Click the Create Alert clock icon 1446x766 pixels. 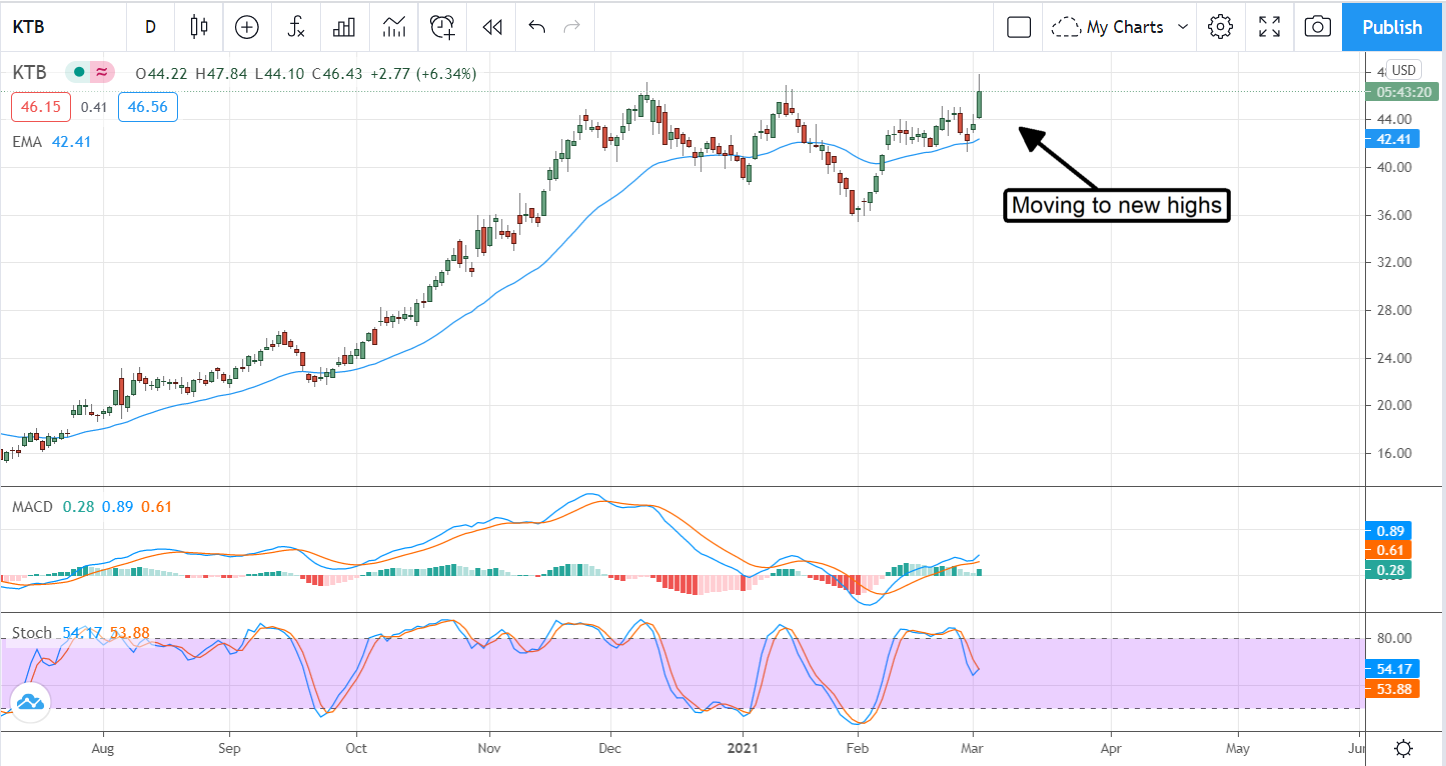coord(442,27)
